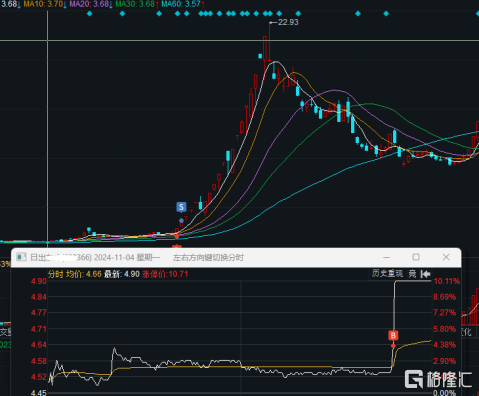Viewport: 479px width, 396px height.
Task: Click the 最新: 4.90 latest price value
Action: click(x=122, y=274)
